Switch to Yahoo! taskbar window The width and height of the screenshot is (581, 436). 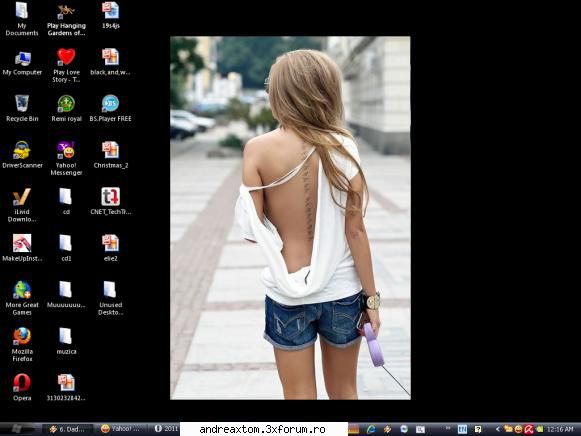point(121,429)
